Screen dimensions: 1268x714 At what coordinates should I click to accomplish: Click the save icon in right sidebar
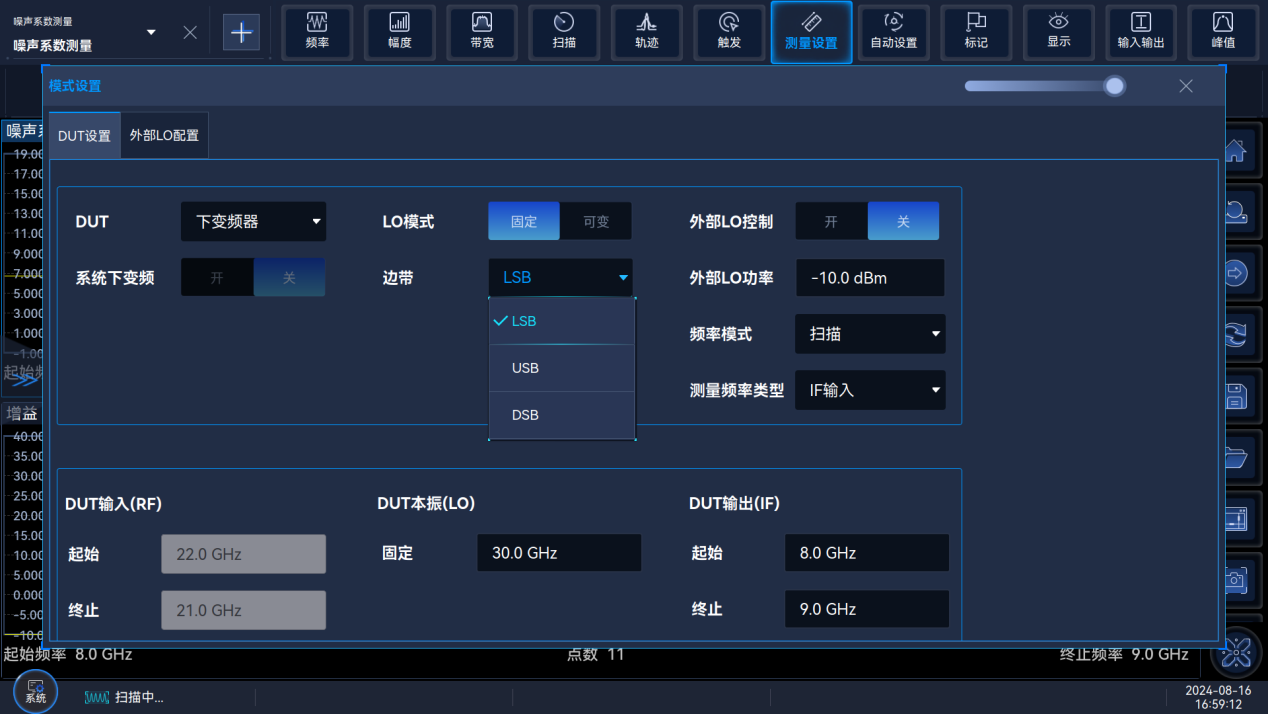pos(1236,395)
